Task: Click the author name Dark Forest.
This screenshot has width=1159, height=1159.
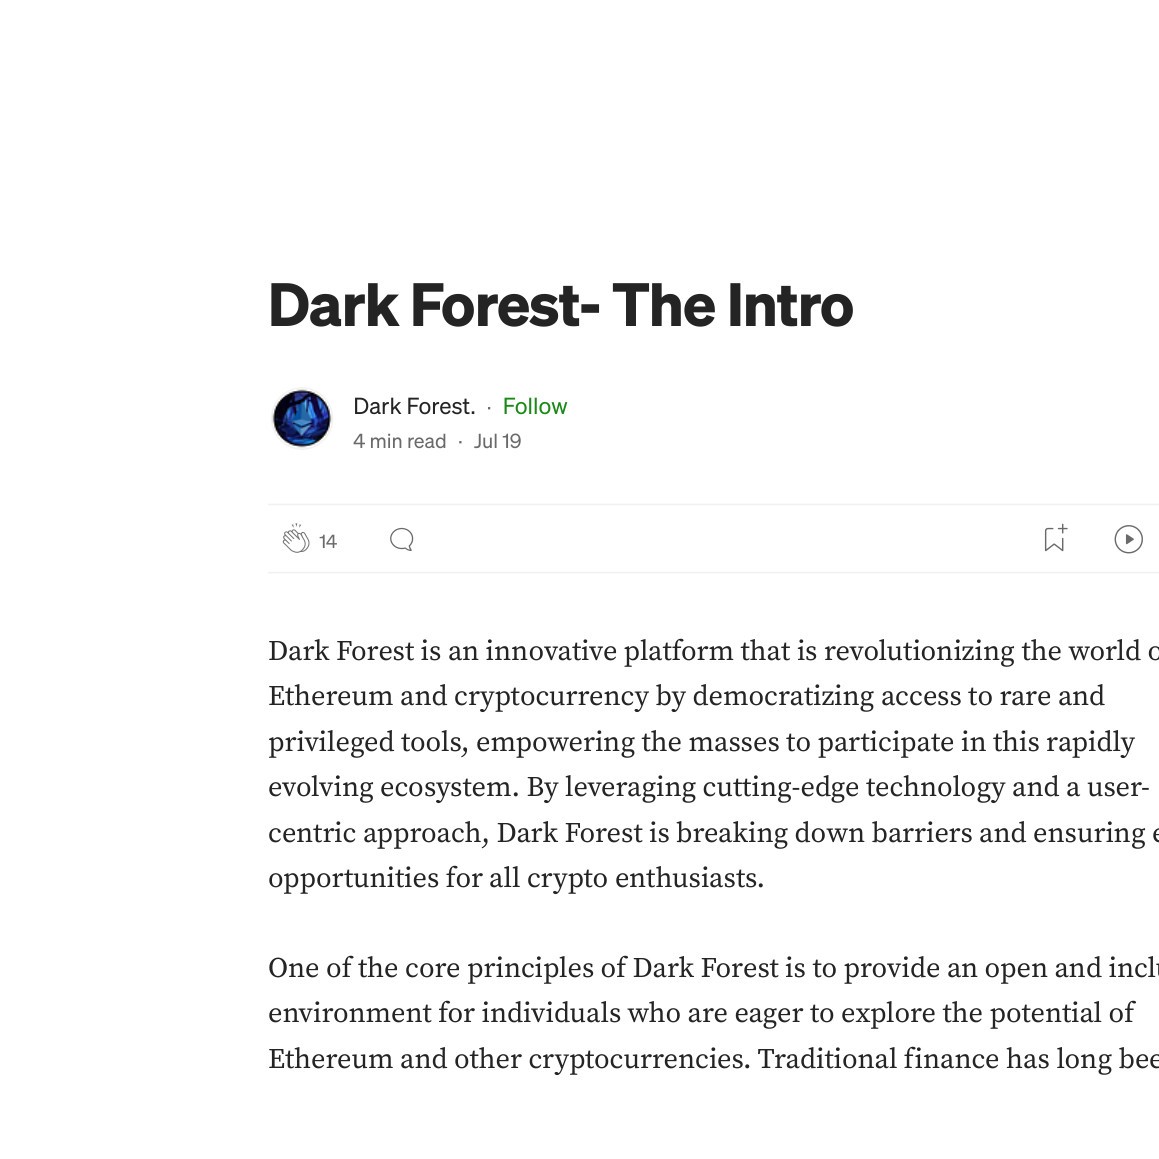Action: pos(414,406)
